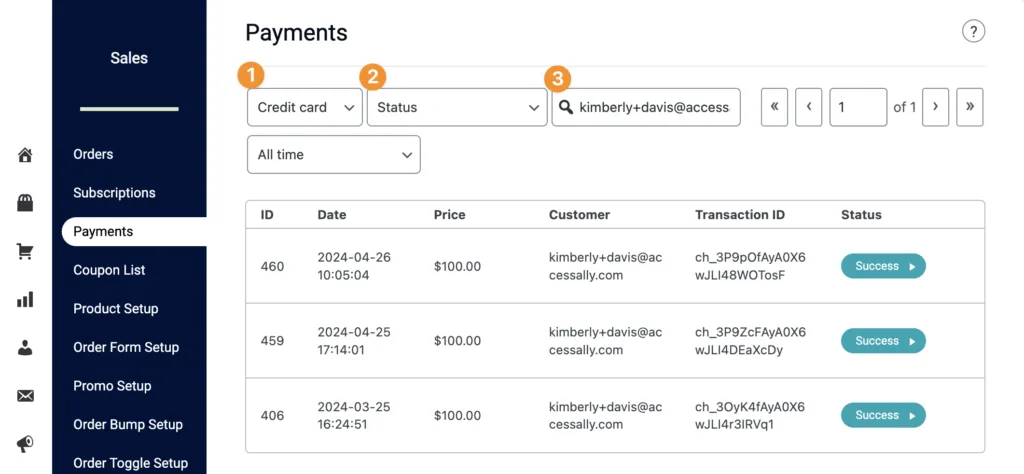
Task: Open the Status filter dropdown
Action: click(x=456, y=107)
